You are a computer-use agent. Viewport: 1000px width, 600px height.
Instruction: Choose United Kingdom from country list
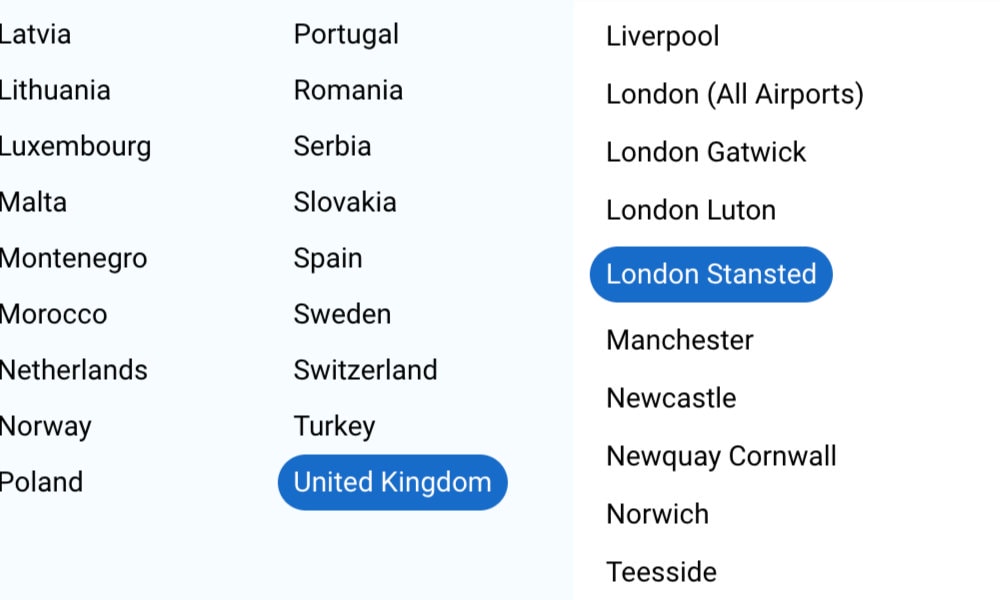click(x=392, y=482)
